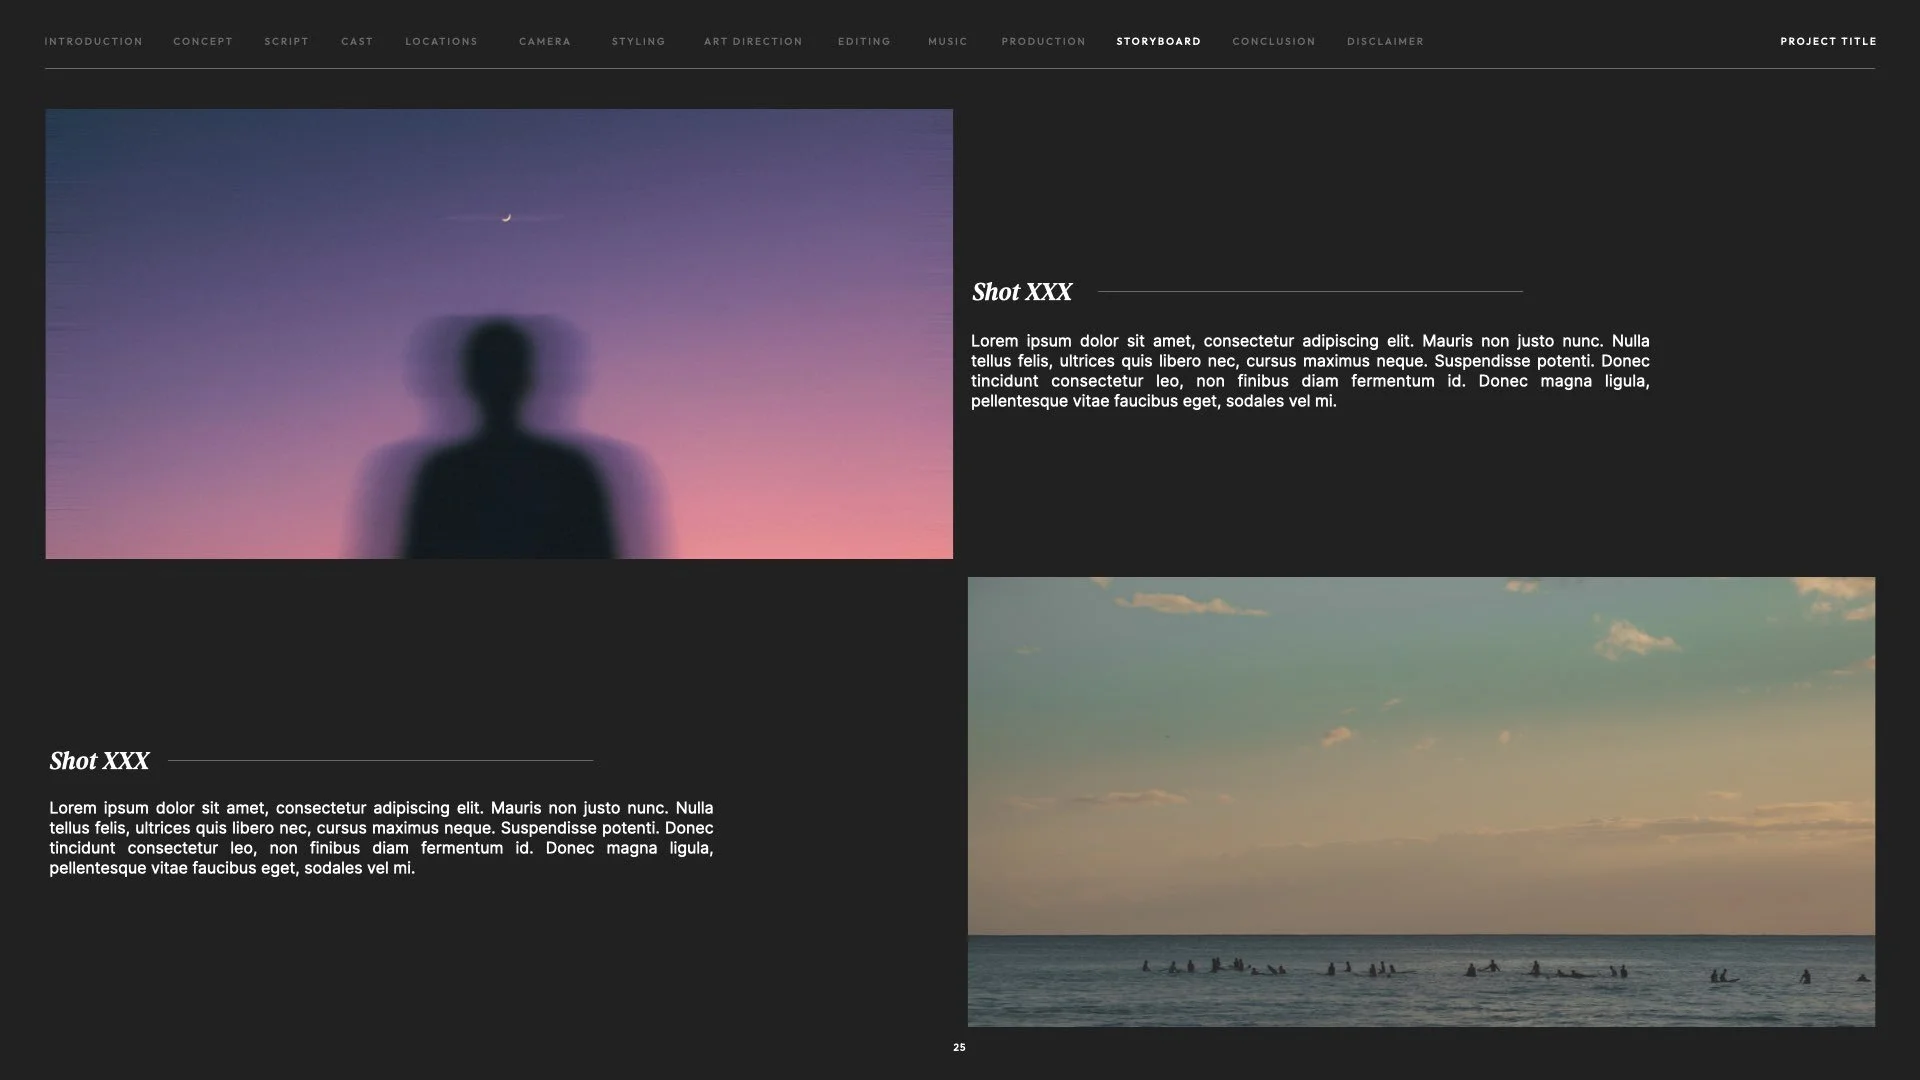1920x1080 pixels.
Task: Go to the Concept section
Action: [x=203, y=41]
